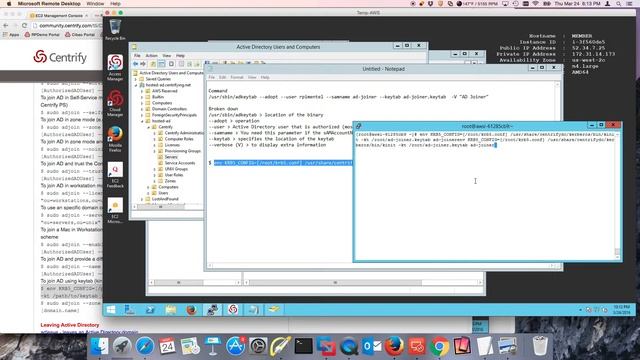Click Spotlight search icon in Mac menu bar
This screenshot has width=640, height=360.
point(619,4)
